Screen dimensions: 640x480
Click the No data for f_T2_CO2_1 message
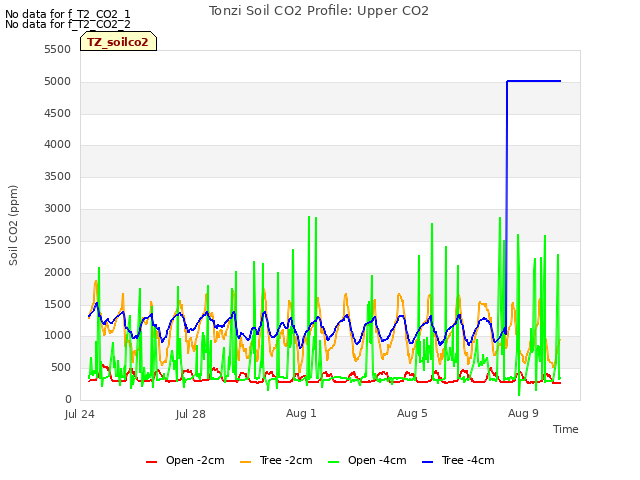coord(68,14)
